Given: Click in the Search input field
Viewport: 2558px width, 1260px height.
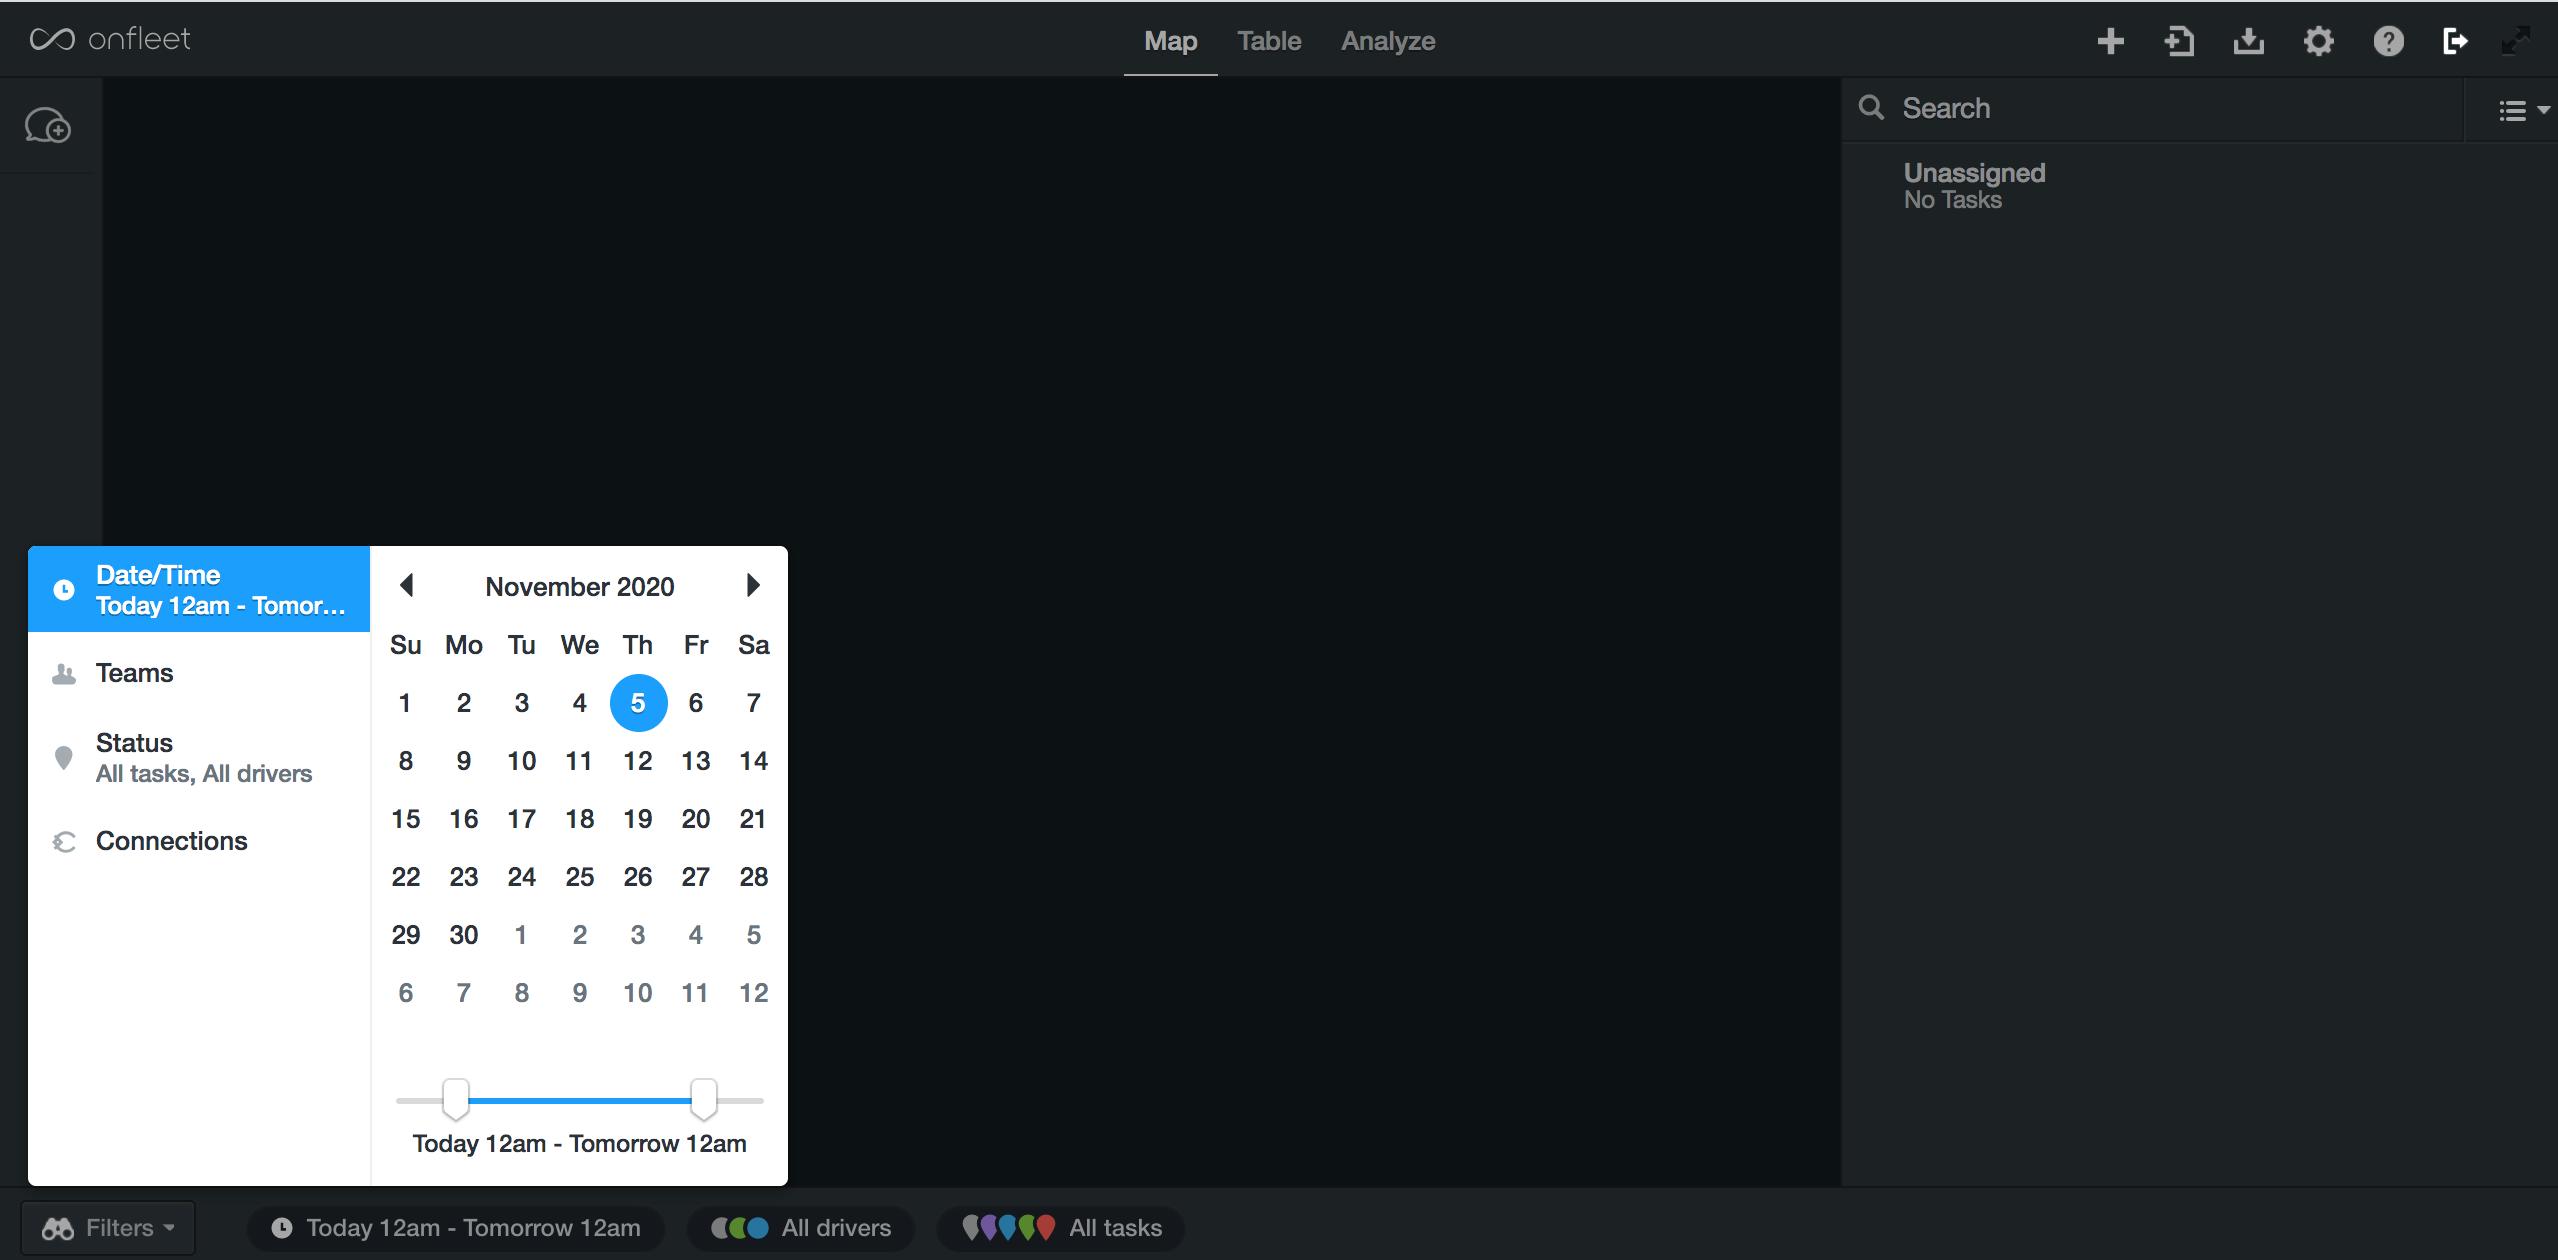Looking at the screenshot, I should pyautogui.click(x=2170, y=108).
